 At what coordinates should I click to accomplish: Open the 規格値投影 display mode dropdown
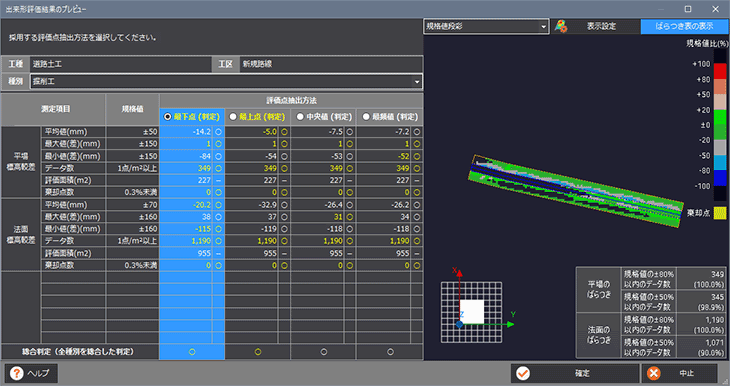(x=486, y=27)
